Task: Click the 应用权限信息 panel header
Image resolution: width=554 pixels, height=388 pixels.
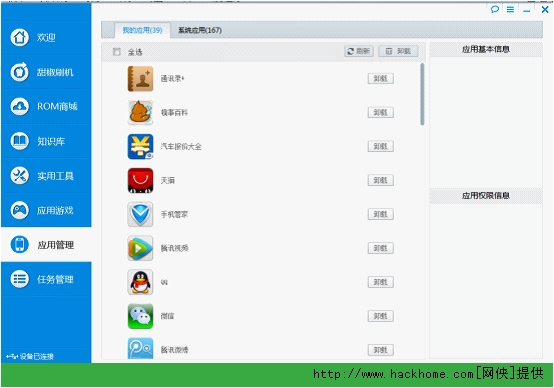Action: pos(486,196)
